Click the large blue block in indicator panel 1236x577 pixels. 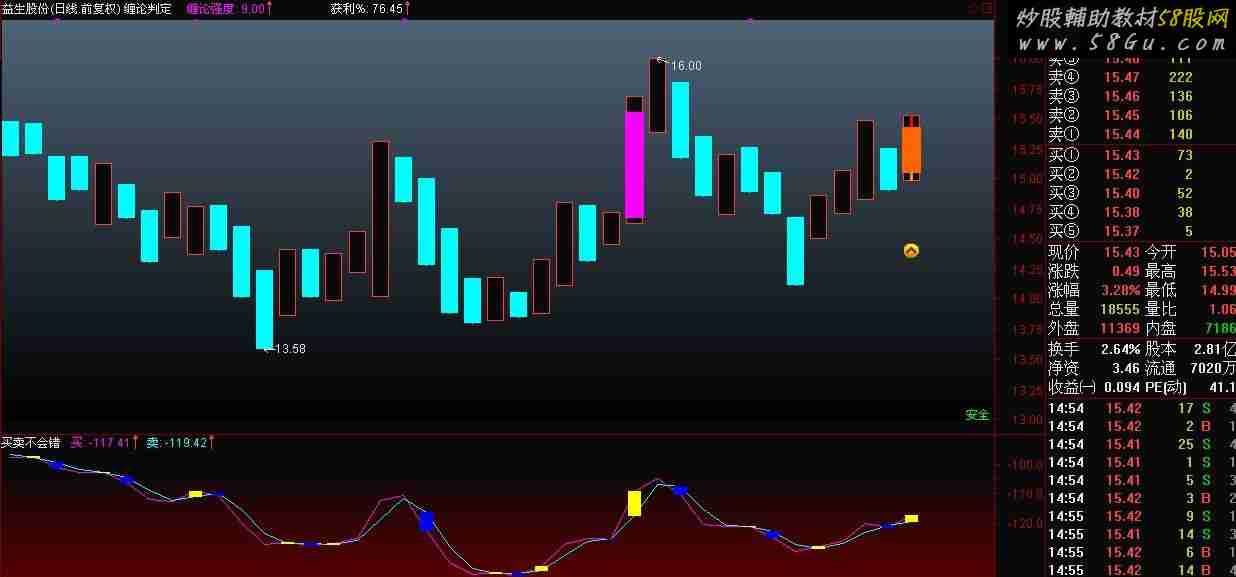click(426, 521)
